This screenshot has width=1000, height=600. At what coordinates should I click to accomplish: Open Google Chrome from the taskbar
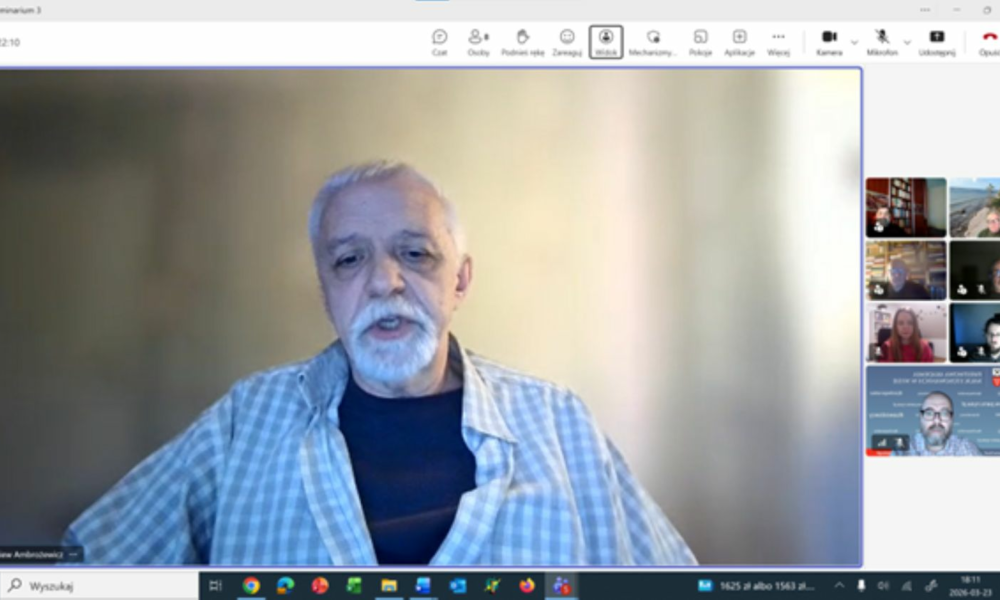coord(249,586)
